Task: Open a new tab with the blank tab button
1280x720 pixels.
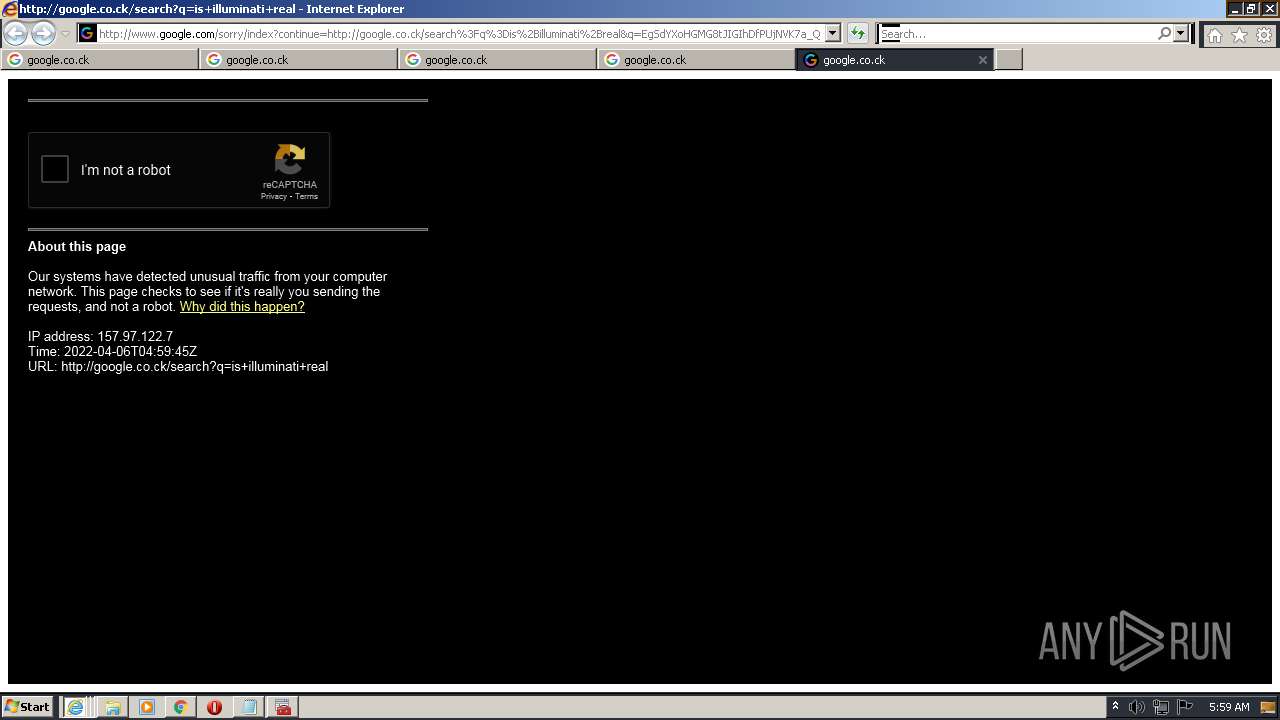Action: [1009, 60]
